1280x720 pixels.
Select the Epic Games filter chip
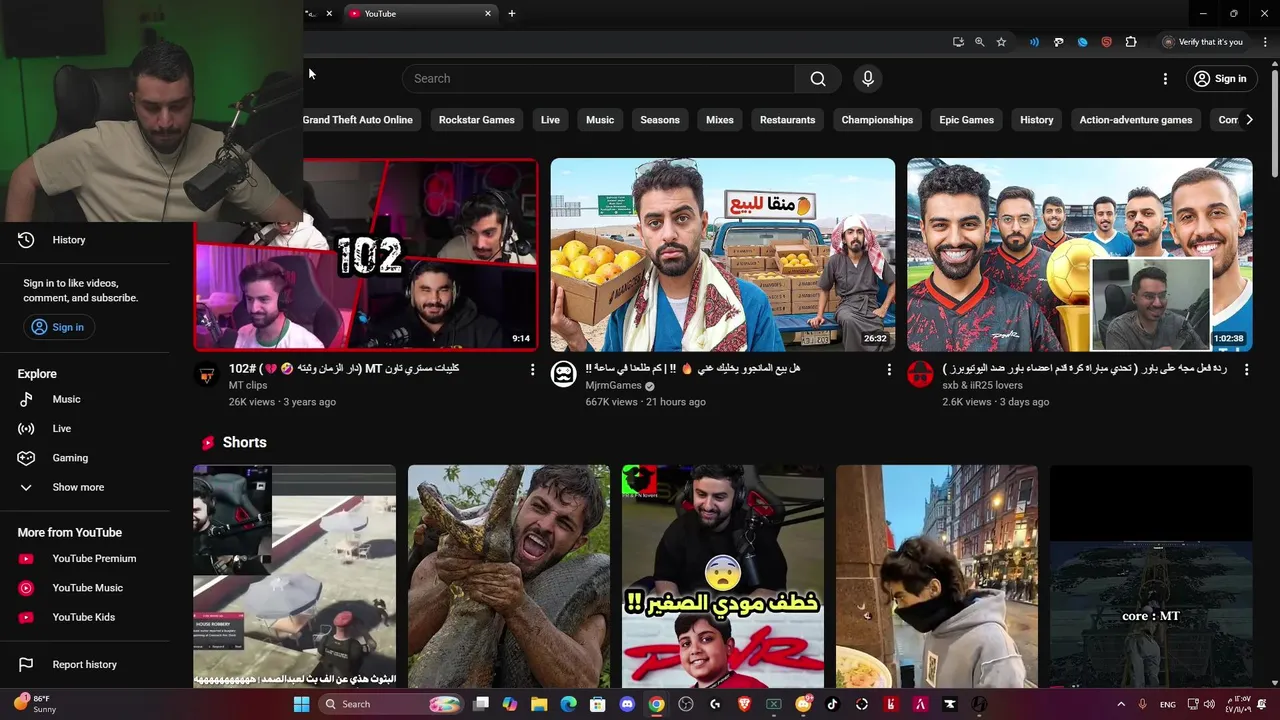[x=966, y=120]
